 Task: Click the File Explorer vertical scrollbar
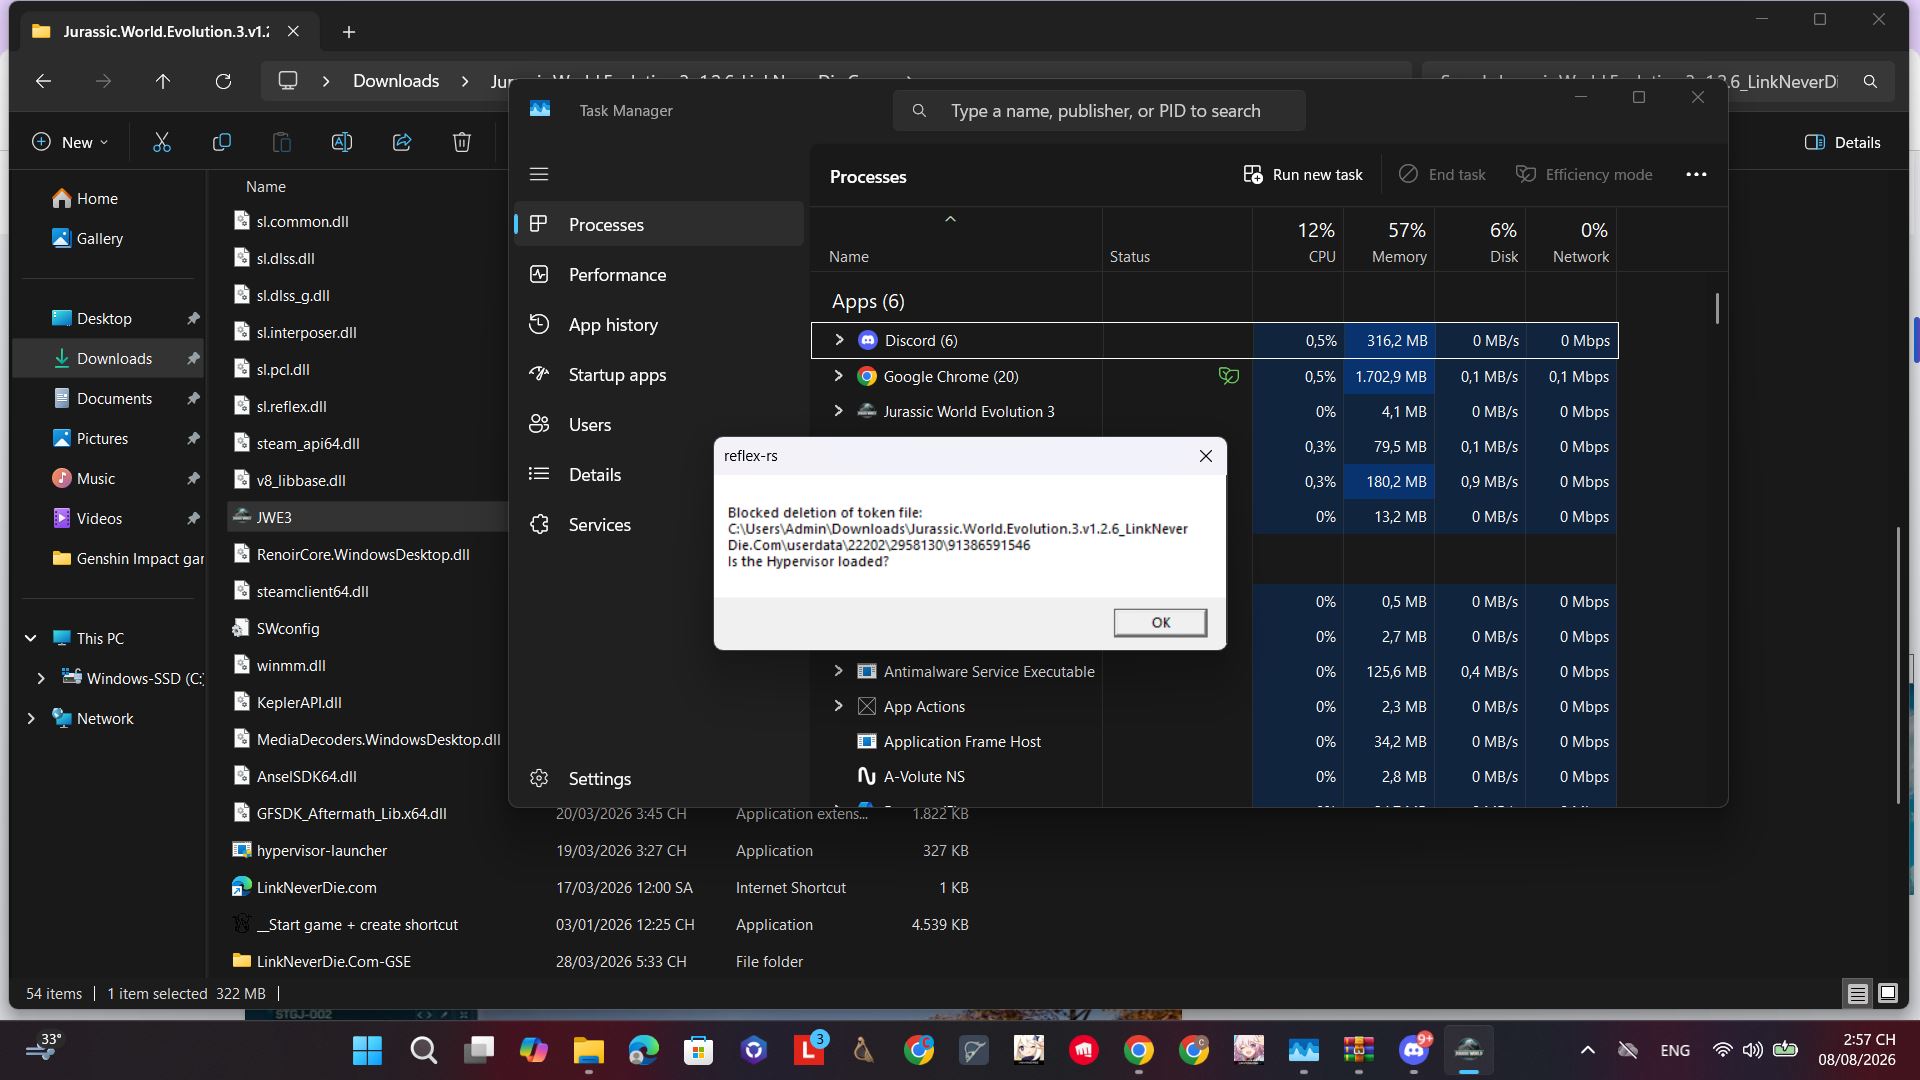coord(1898,664)
